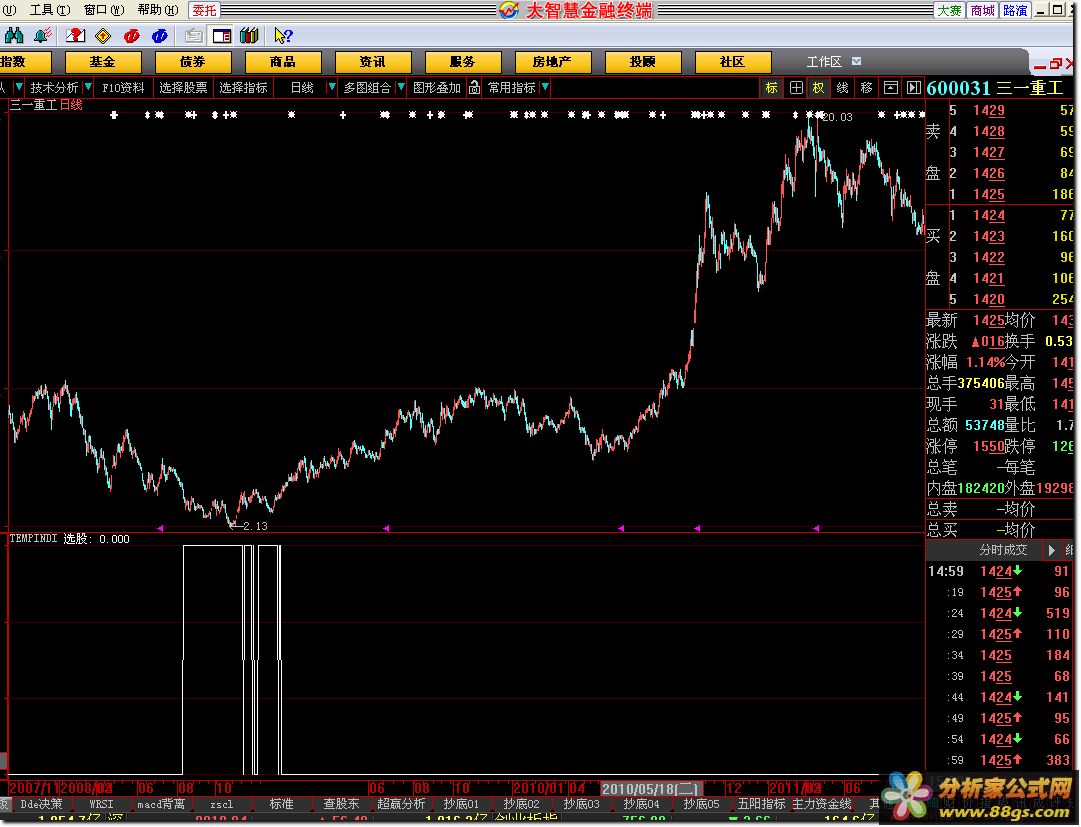Click the yellow diamond arrow icon
The image size is (1081, 827).
point(103,35)
